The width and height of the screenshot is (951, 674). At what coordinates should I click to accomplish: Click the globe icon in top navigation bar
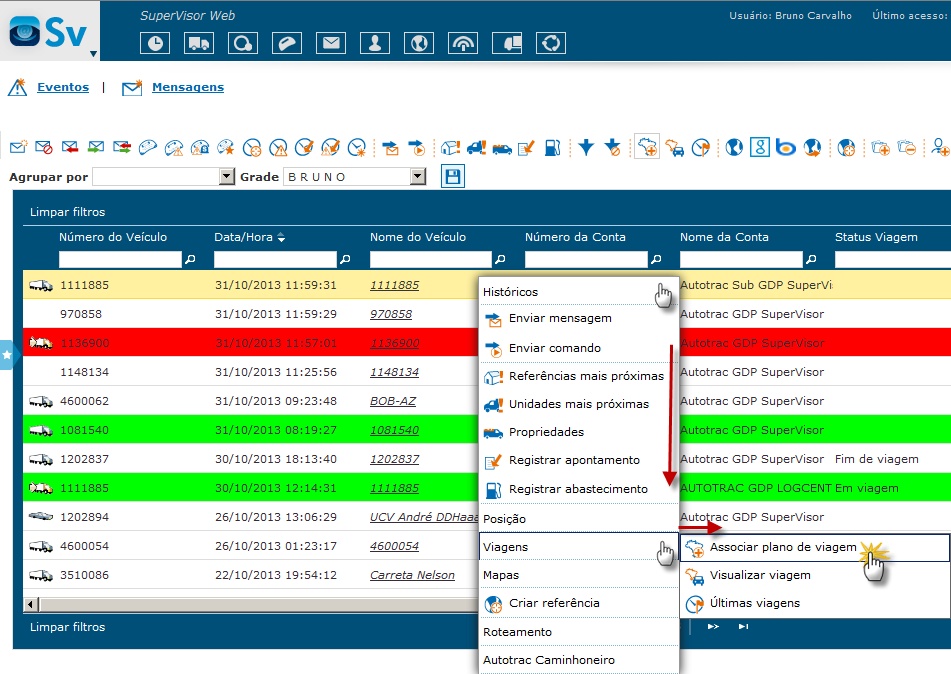(x=419, y=43)
